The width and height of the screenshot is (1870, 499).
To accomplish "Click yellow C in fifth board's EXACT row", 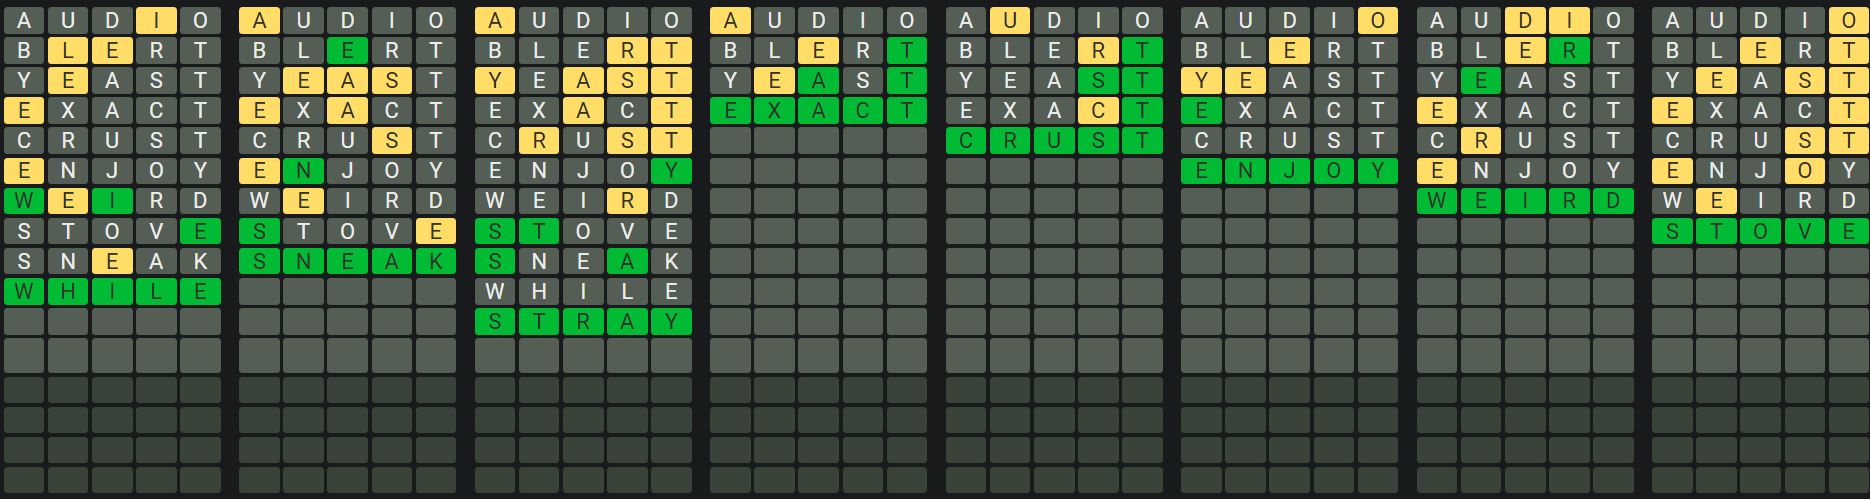I will point(1098,111).
